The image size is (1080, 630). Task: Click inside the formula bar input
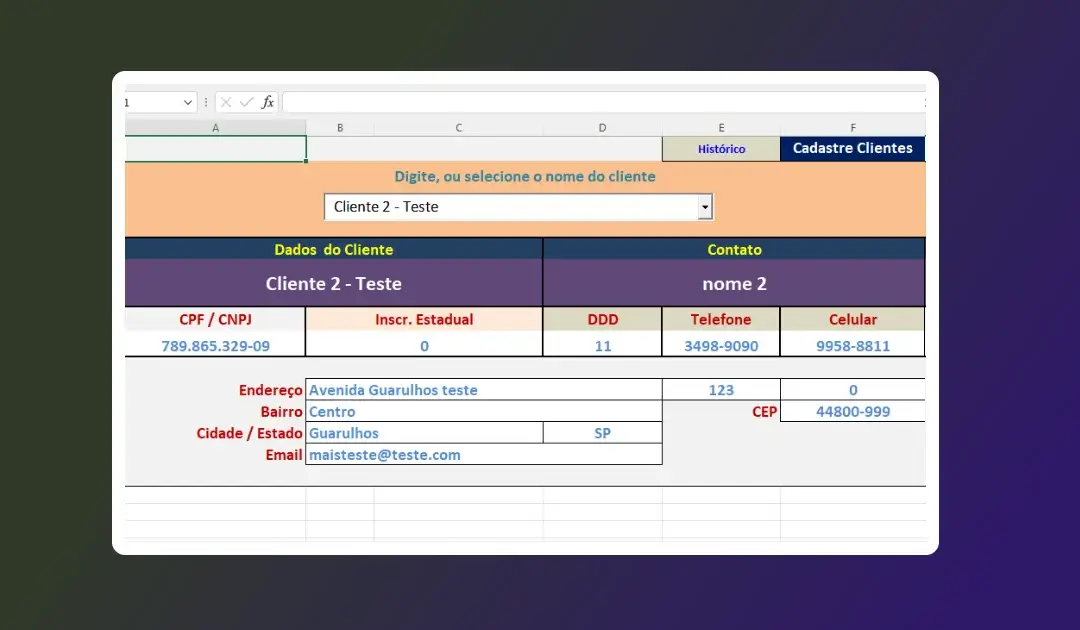coord(600,102)
